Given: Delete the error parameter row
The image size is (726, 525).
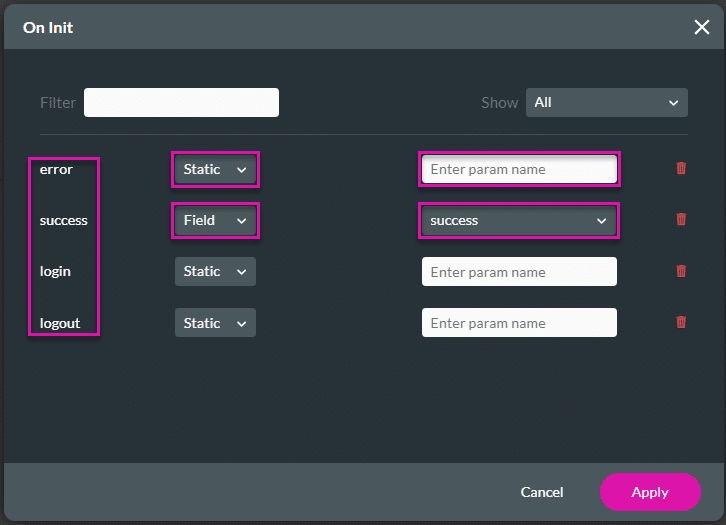Looking at the screenshot, I should click(681, 169).
